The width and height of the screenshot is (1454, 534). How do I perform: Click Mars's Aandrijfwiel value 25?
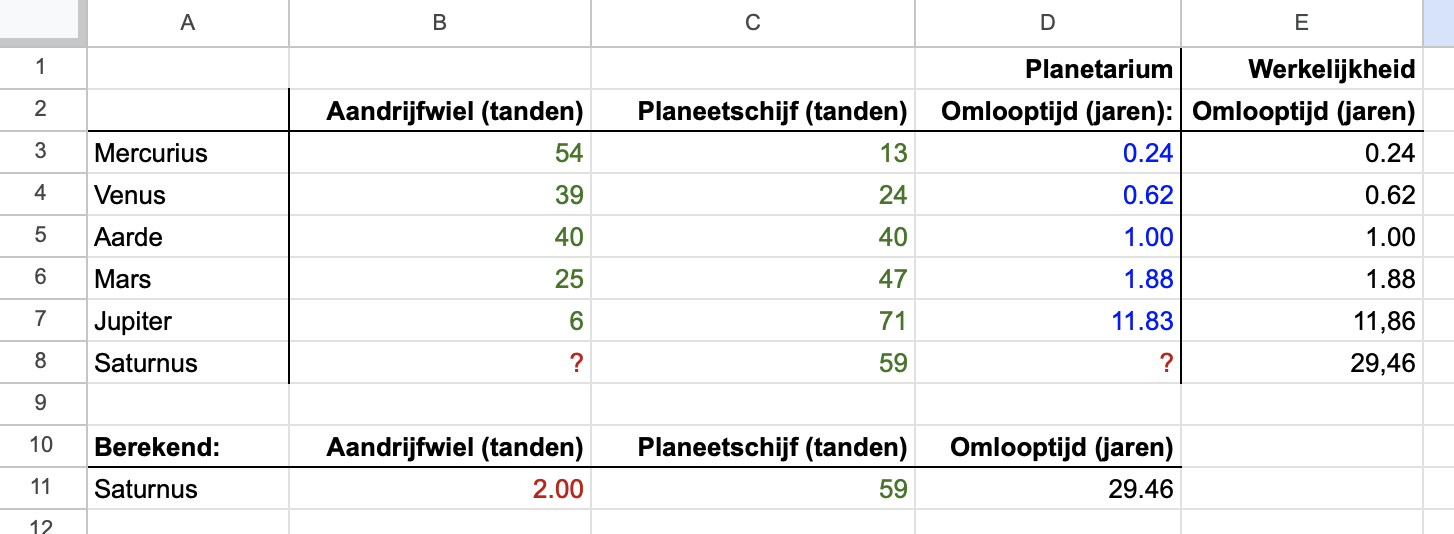pyautogui.click(x=439, y=279)
